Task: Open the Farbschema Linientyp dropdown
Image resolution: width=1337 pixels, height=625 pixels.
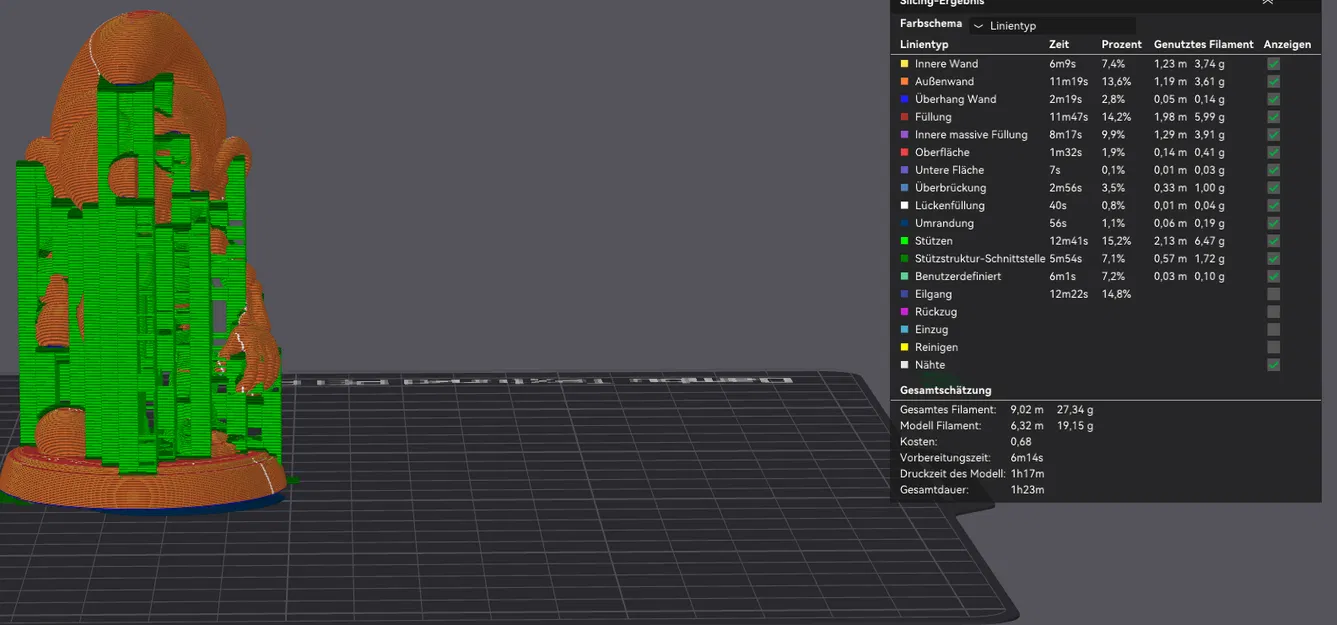Action: [1052, 26]
